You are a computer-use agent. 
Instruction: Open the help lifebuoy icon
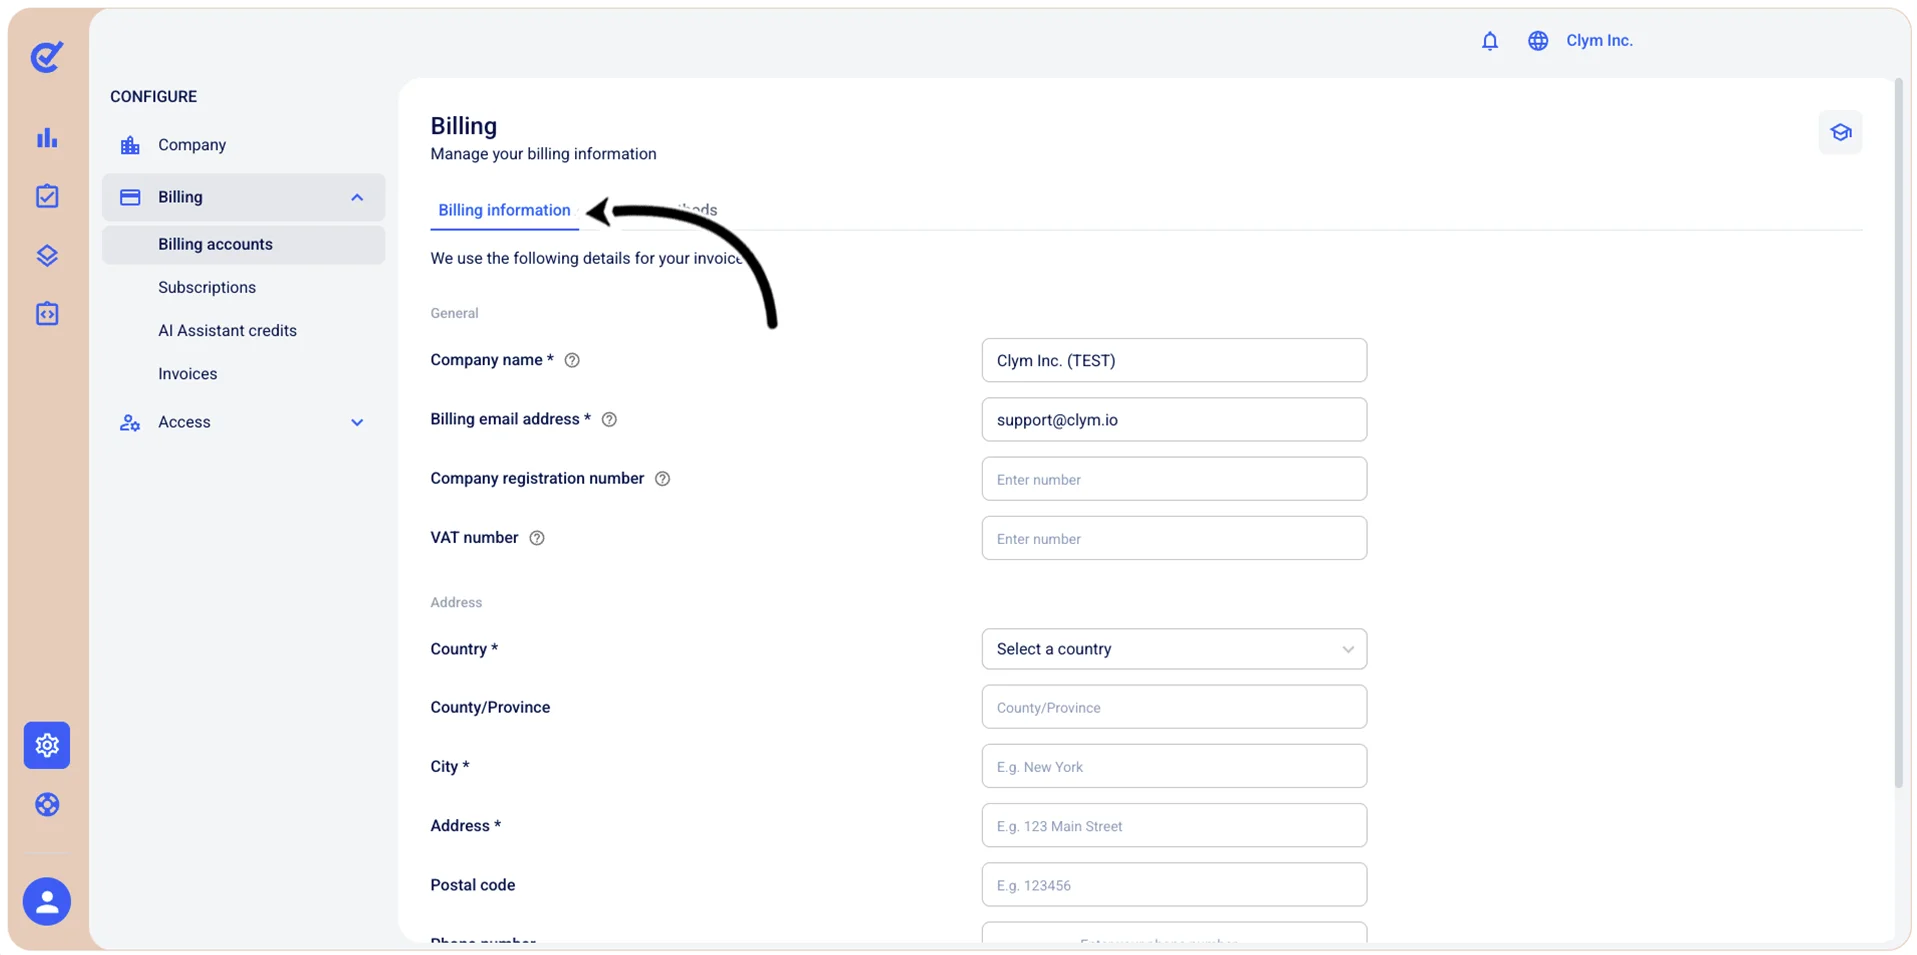(47, 804)
